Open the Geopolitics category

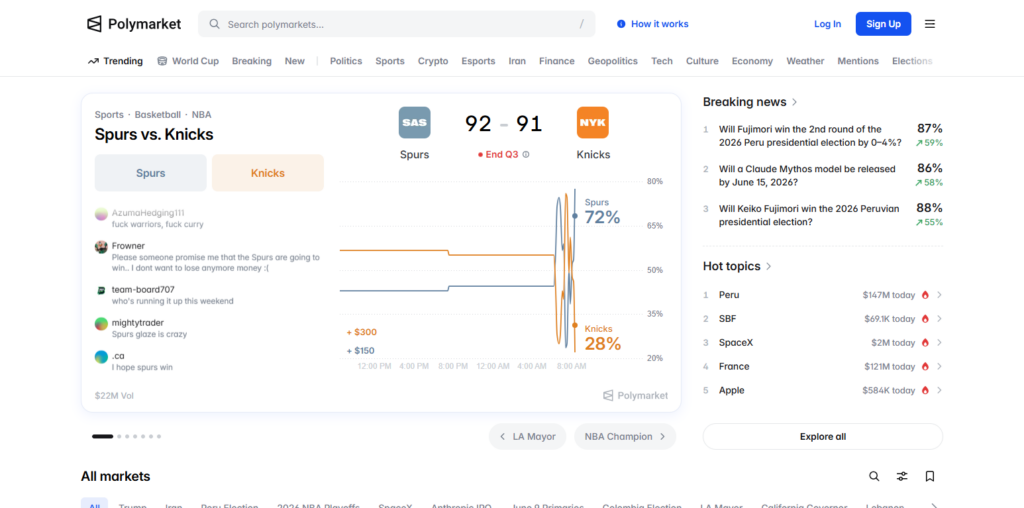click(x=613, y=61)
